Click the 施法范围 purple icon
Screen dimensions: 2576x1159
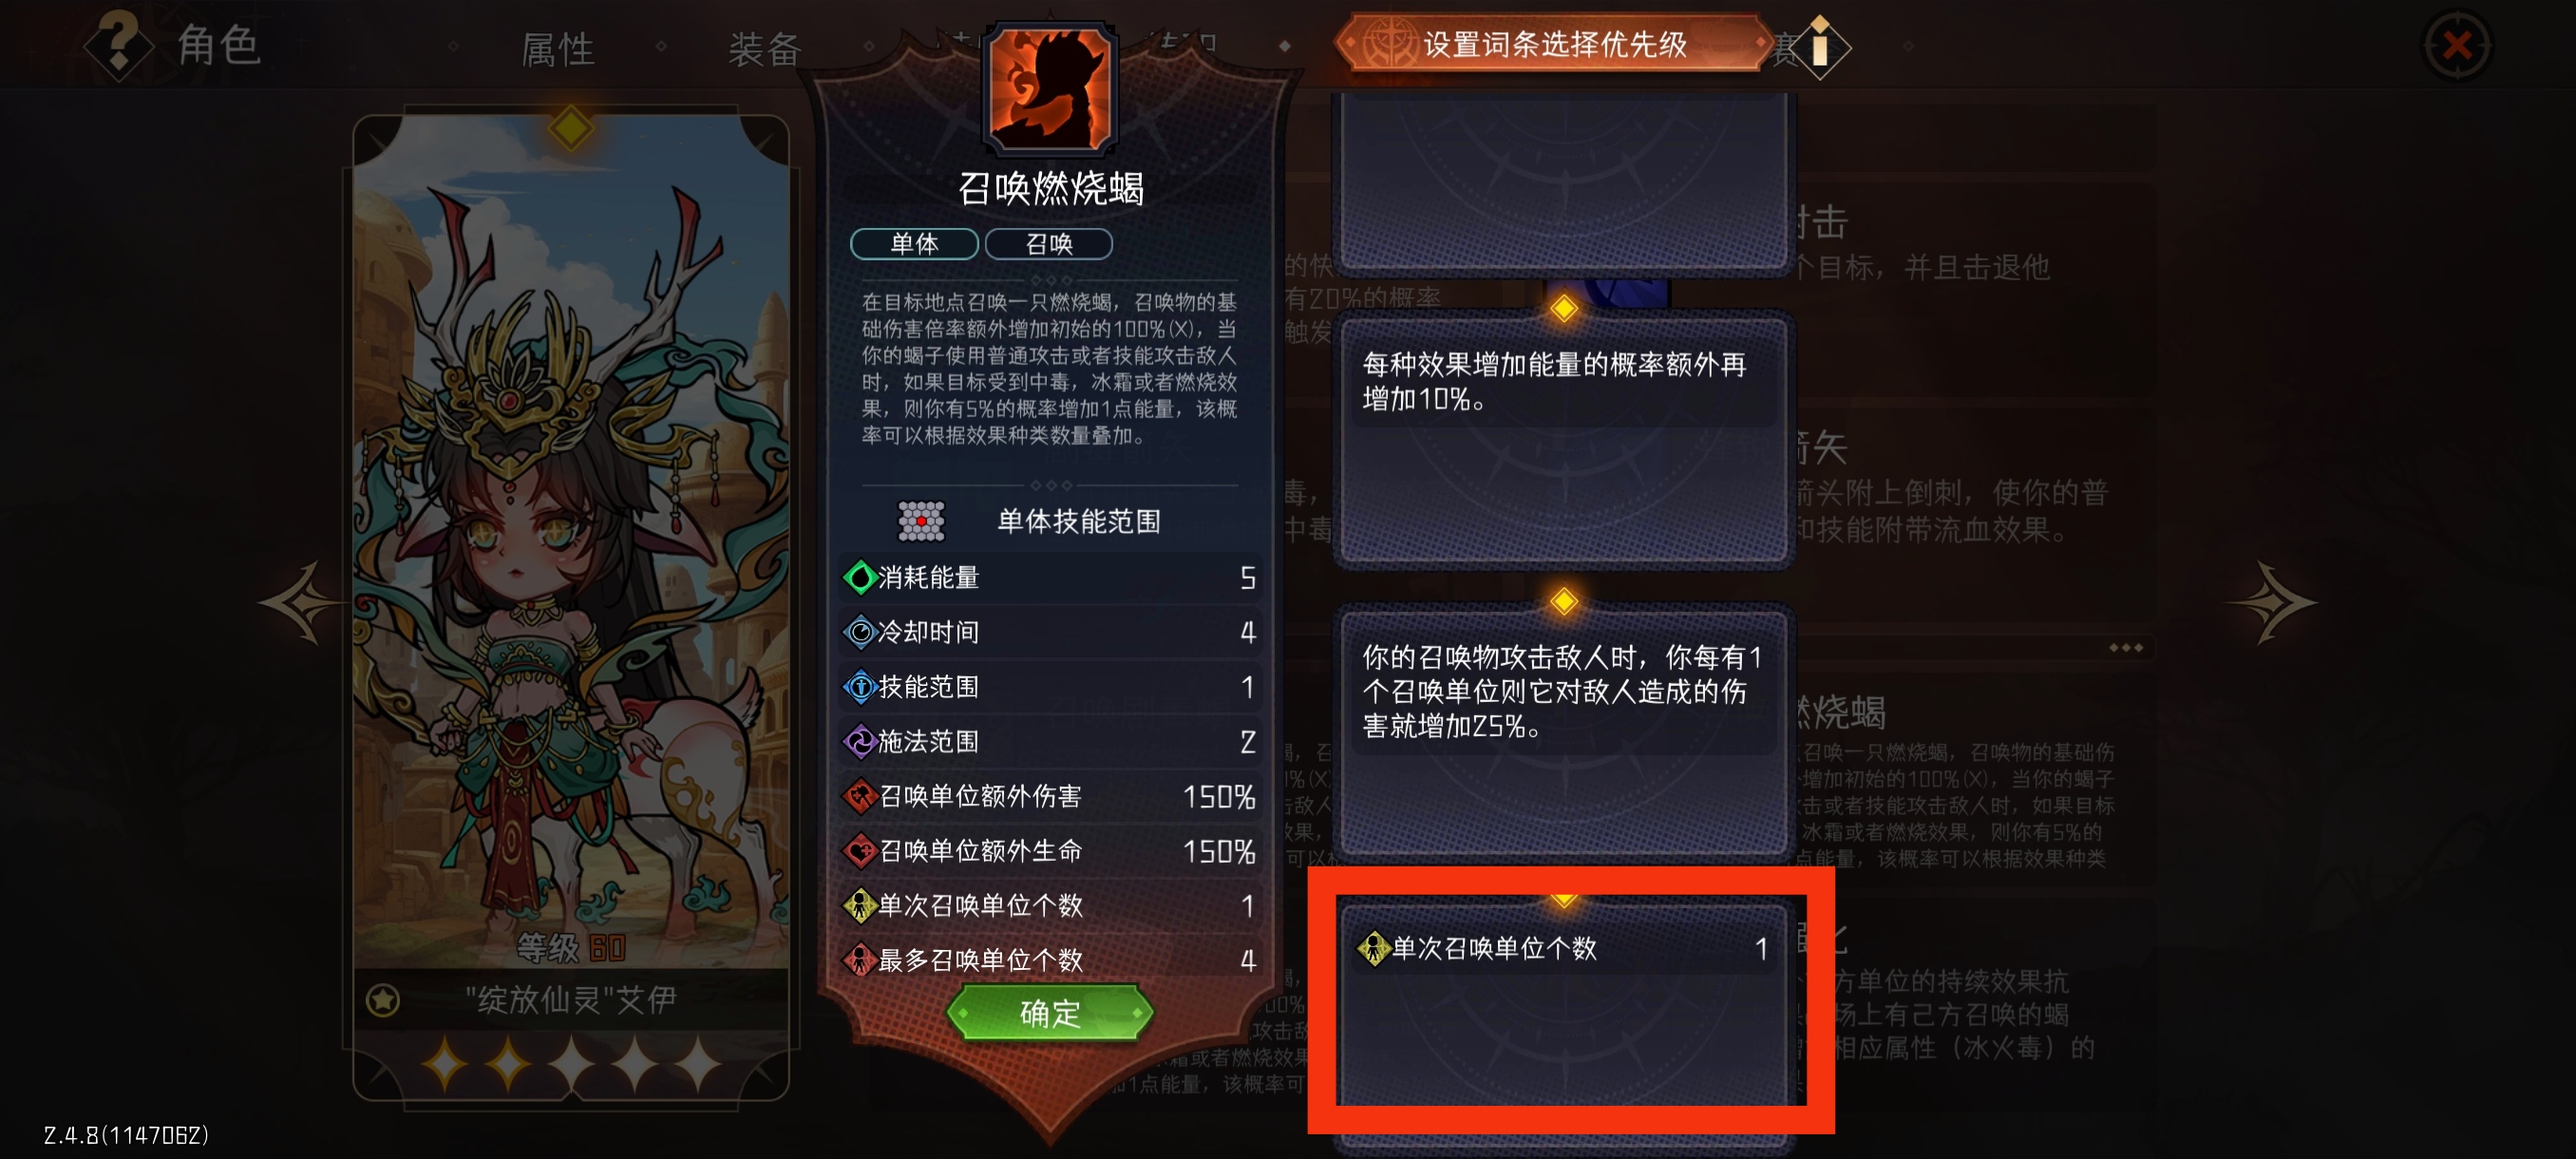pyautogui.click(x=859, y=741)
